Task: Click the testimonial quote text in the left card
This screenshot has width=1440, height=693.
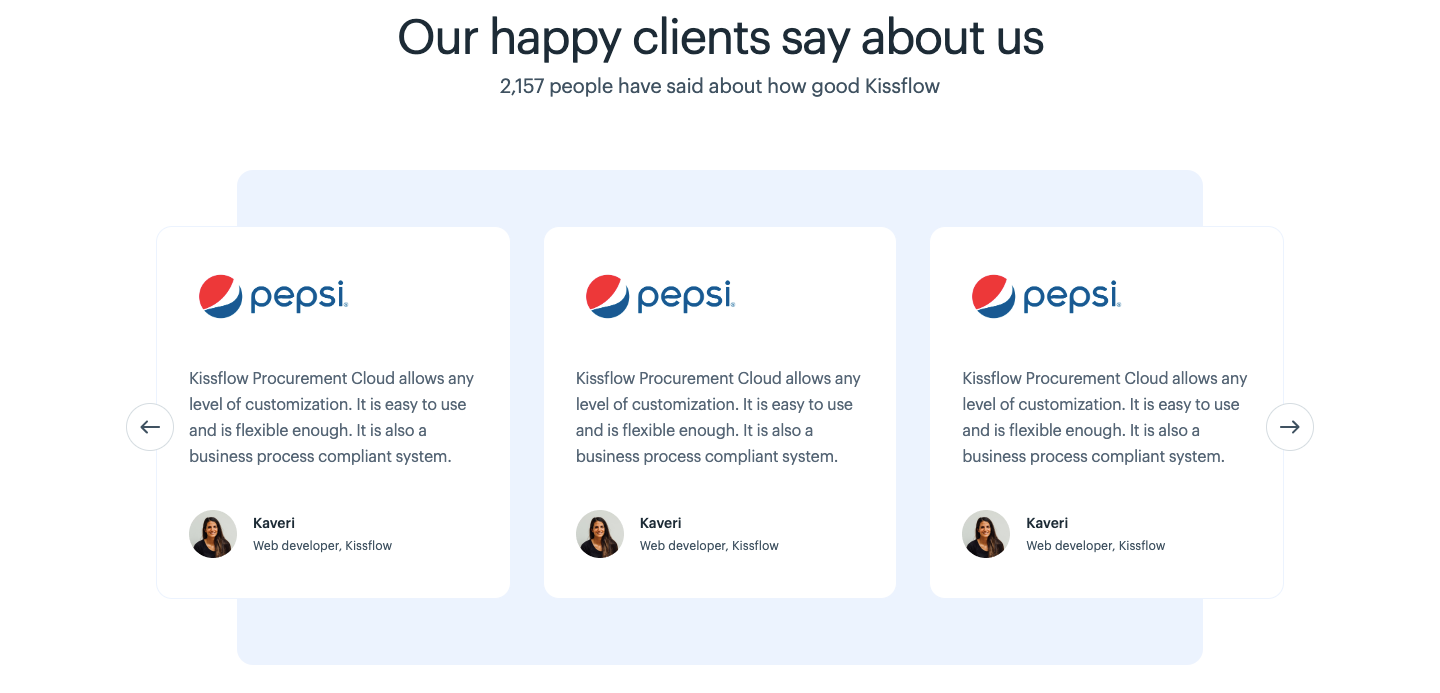Action: tap(331, 418)
